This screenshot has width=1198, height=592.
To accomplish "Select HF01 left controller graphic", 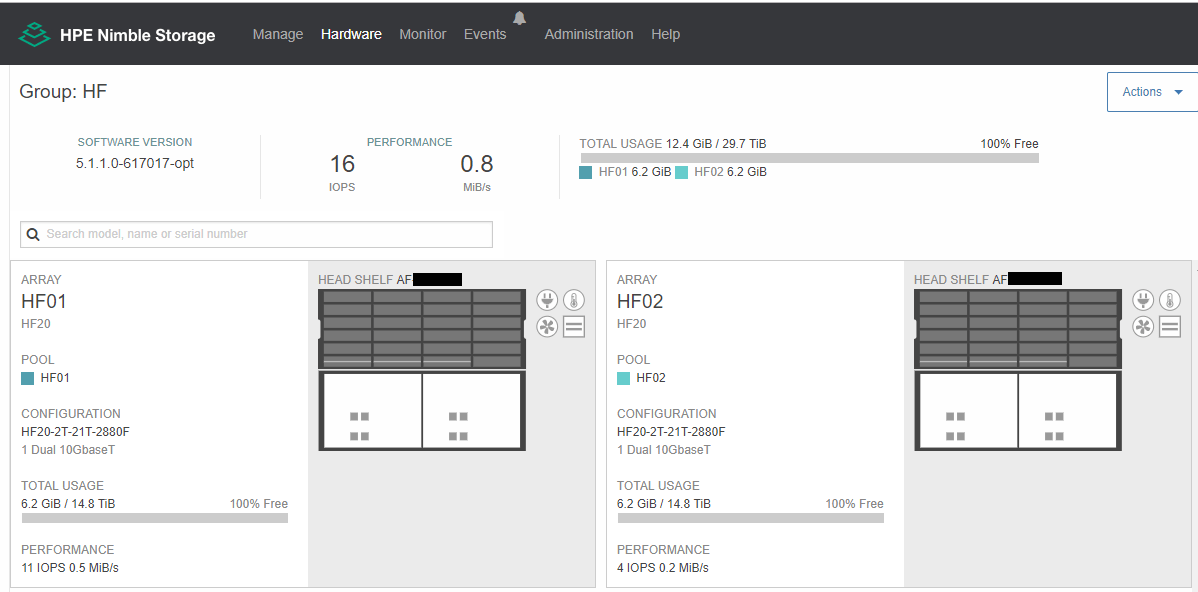I will (372, 410).
